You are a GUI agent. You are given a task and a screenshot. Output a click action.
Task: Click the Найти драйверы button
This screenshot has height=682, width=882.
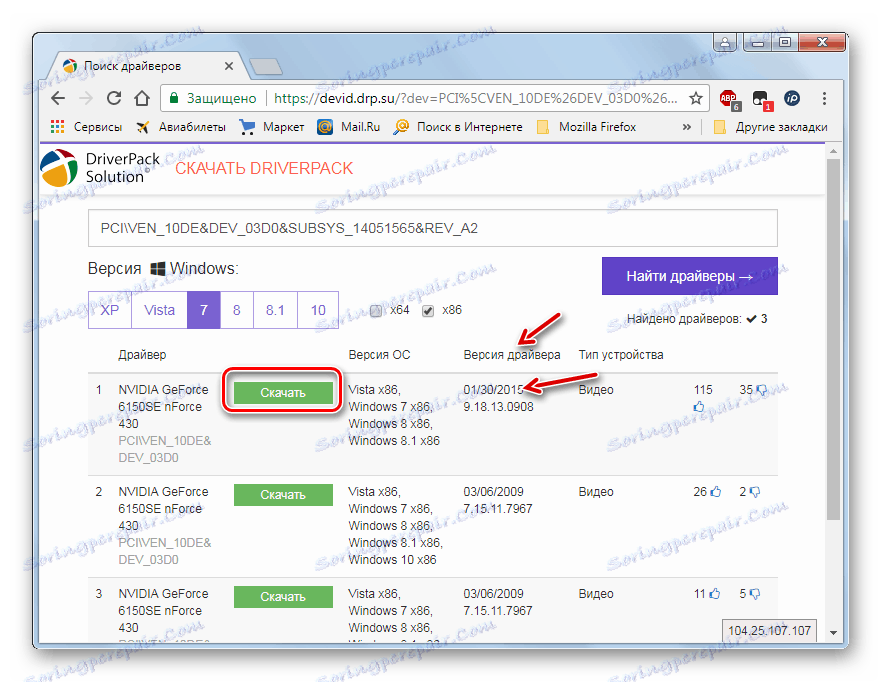click(690, 276)
